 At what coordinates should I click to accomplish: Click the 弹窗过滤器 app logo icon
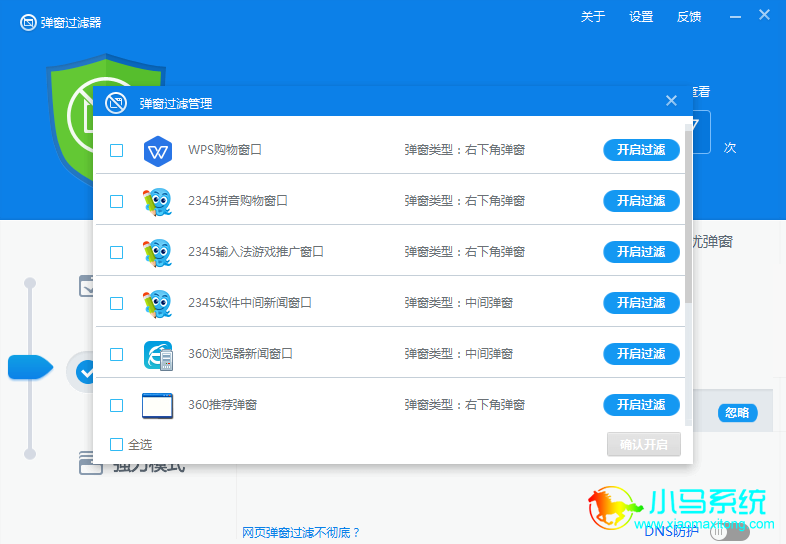pyautogui.click(x=28, y=22)
